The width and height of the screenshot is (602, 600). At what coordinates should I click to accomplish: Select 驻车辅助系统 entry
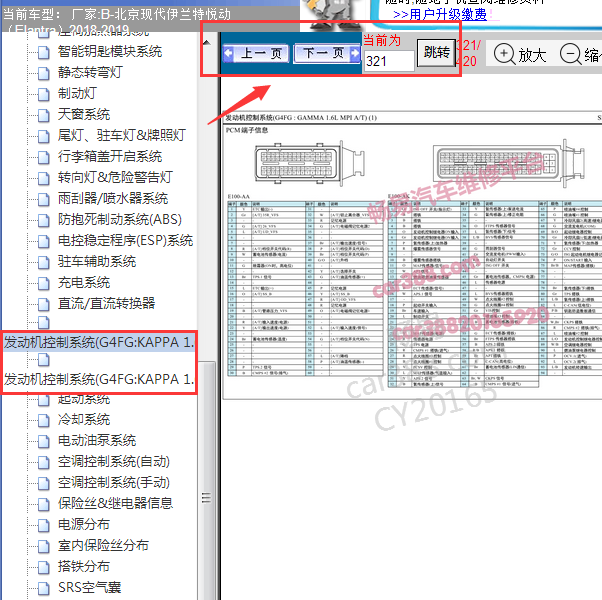(x=97, y=262)
